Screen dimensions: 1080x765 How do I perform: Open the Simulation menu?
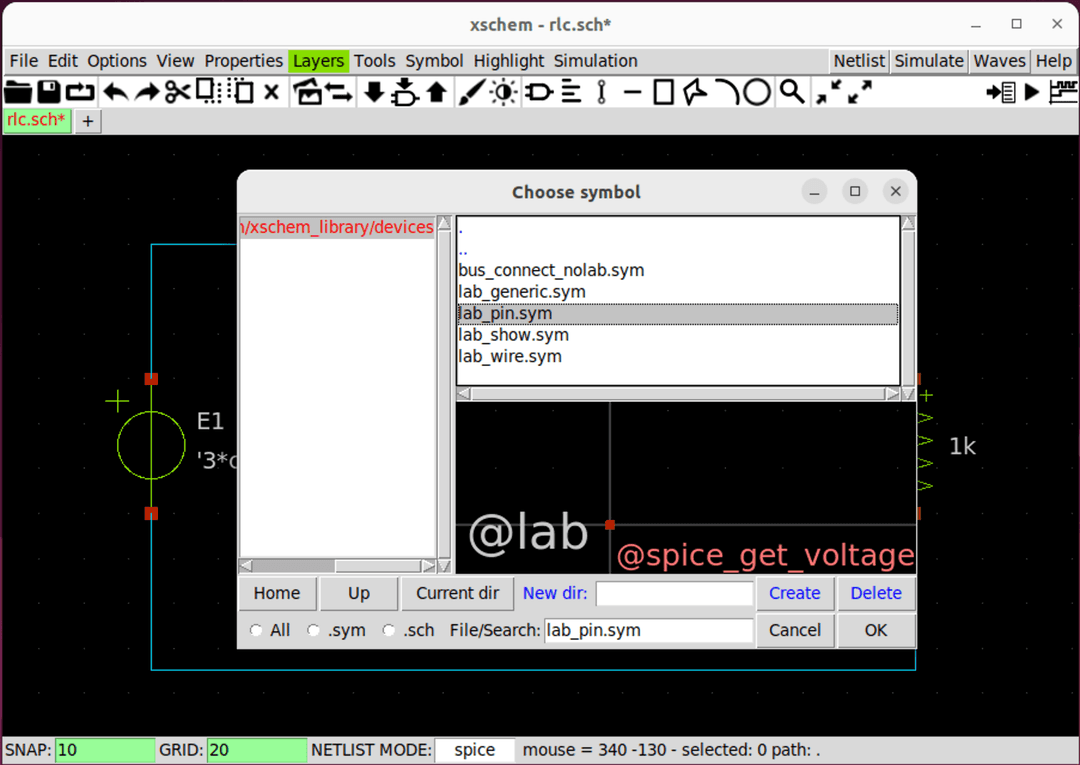[x=595, y=61]
